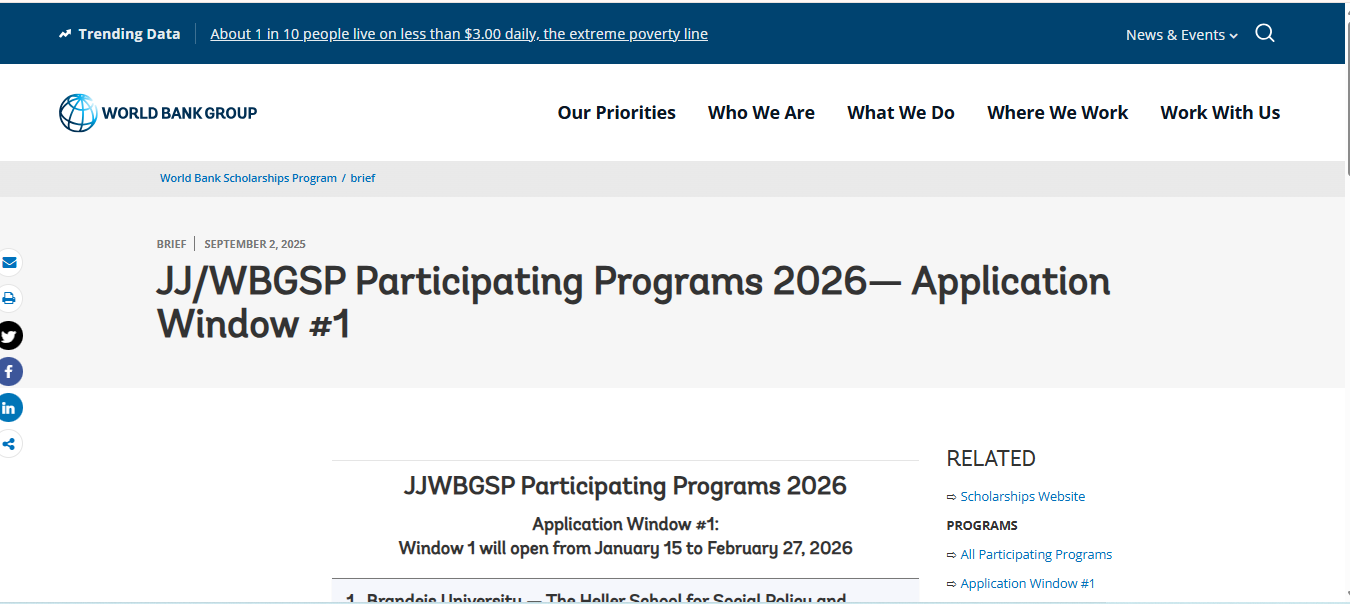Open the Our Priorities menu

pyautogui.click(x=616, y=112)
